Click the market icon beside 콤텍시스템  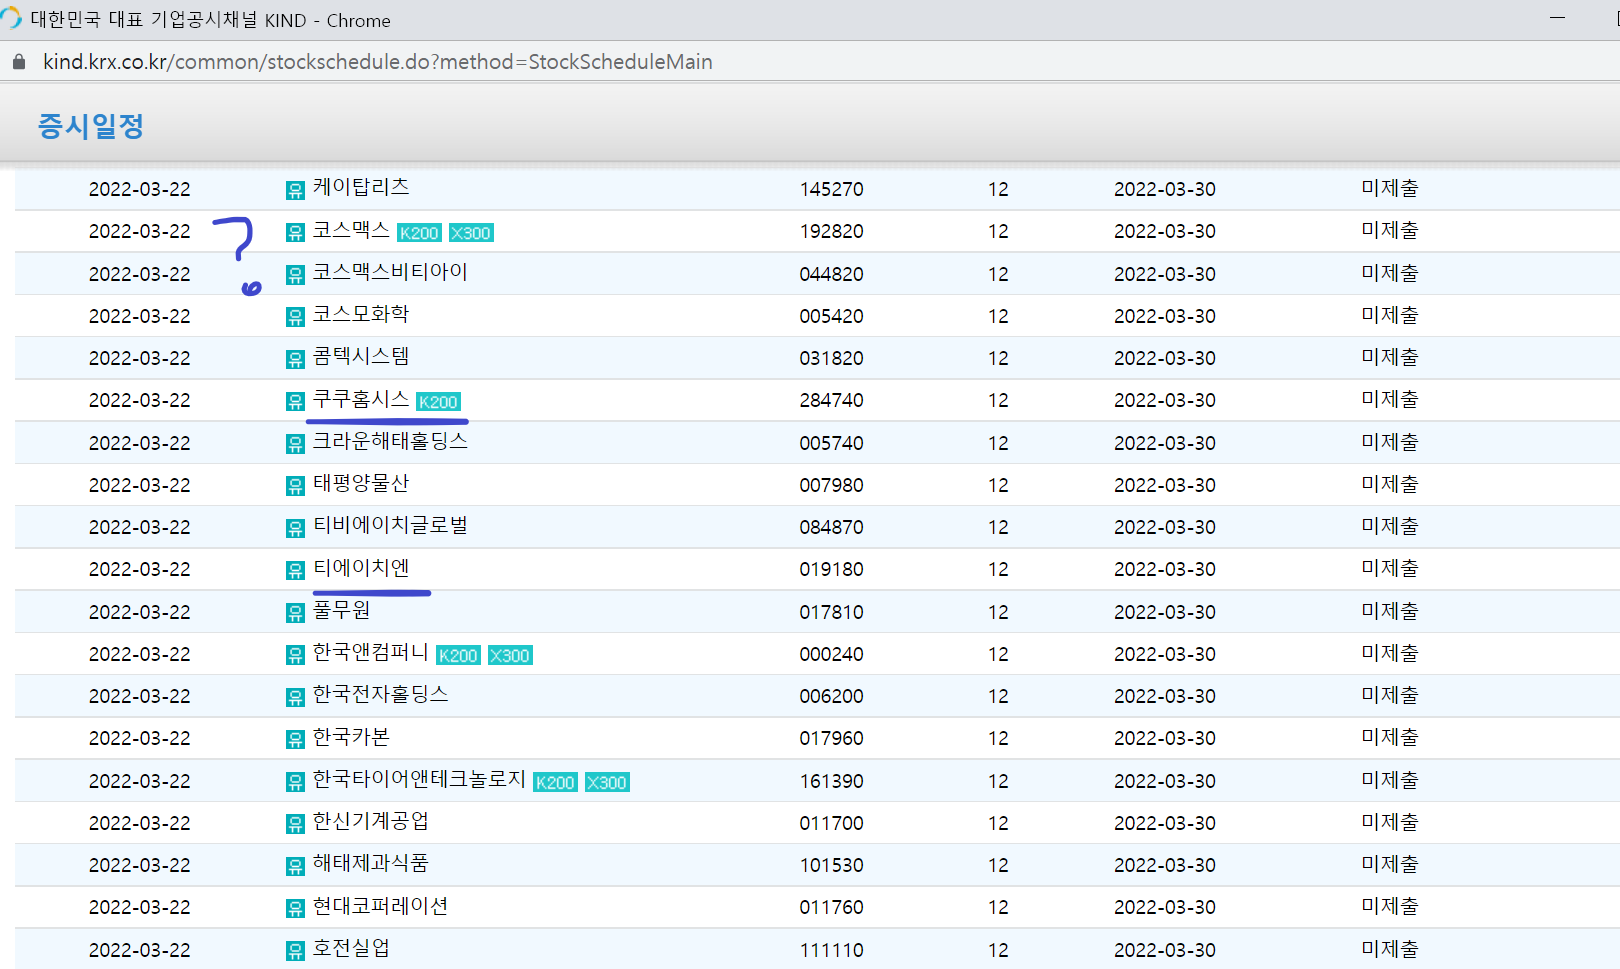(x=295, y=359)
